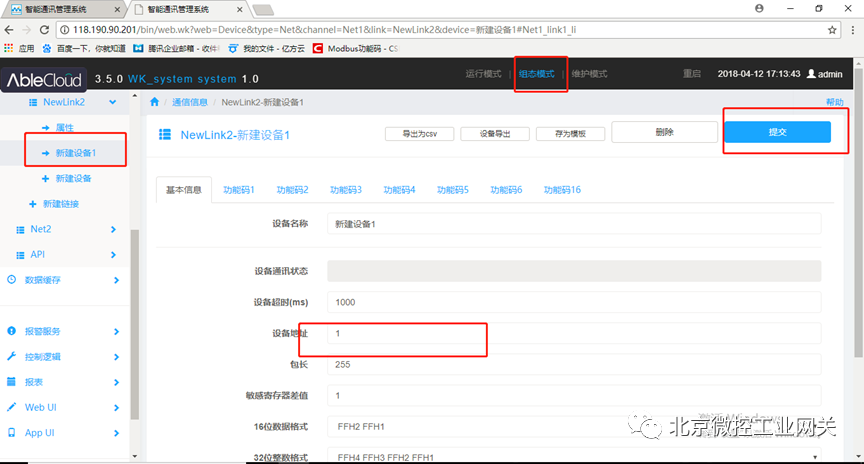The height and width of the screenshot is (464, 864).
Task: Collapse the NewLink2 tree node
Action: 113,102
